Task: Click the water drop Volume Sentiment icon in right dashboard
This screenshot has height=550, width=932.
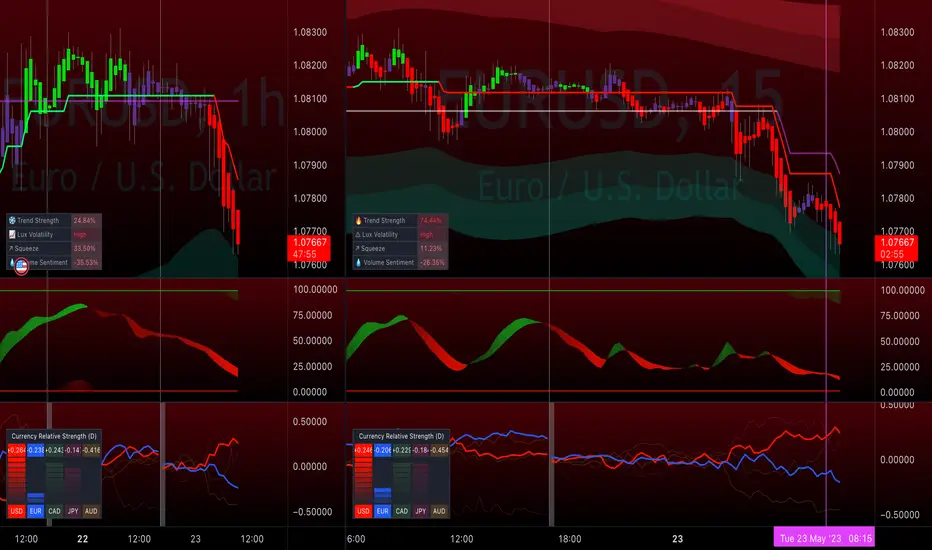Action: pos(358,262)
